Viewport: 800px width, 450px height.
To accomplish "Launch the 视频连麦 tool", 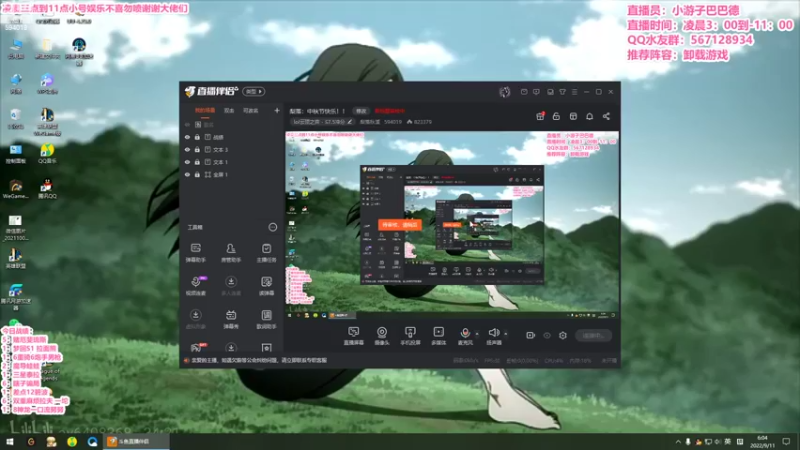I will pos(195,286).
